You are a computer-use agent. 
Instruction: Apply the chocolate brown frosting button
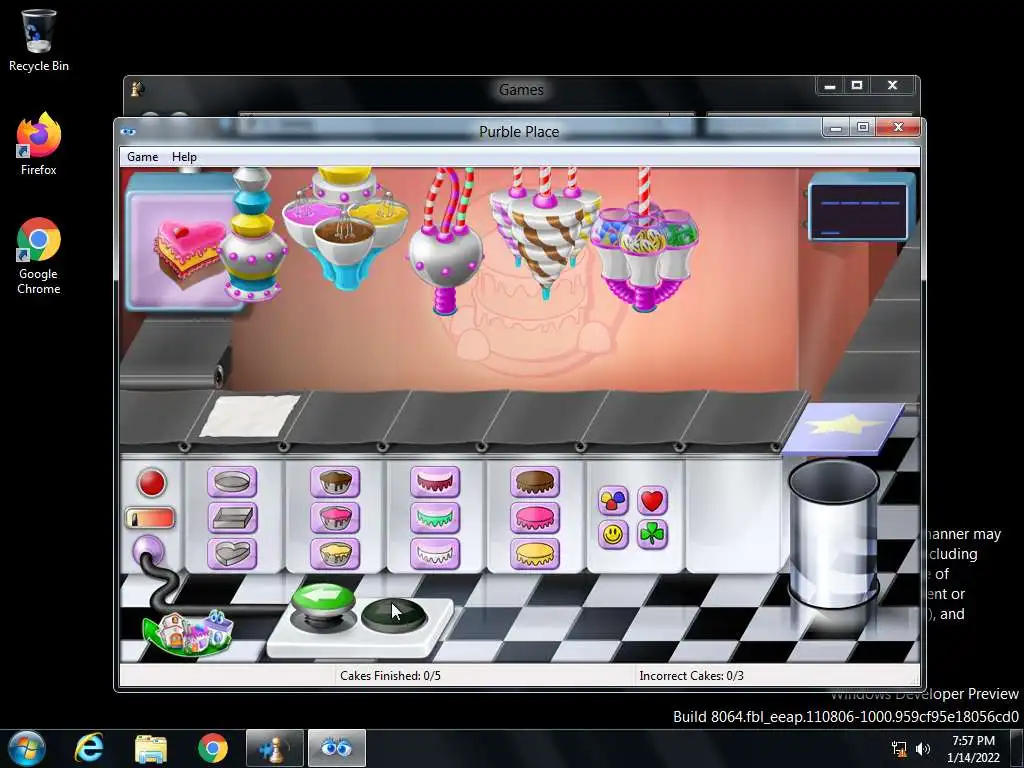point(535,482)
